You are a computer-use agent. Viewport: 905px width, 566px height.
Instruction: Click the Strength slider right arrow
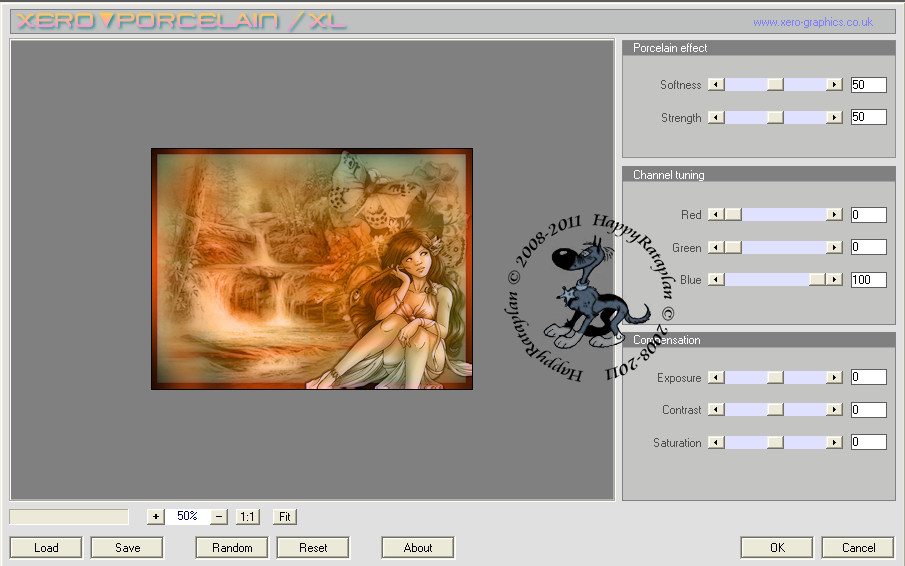834,117
